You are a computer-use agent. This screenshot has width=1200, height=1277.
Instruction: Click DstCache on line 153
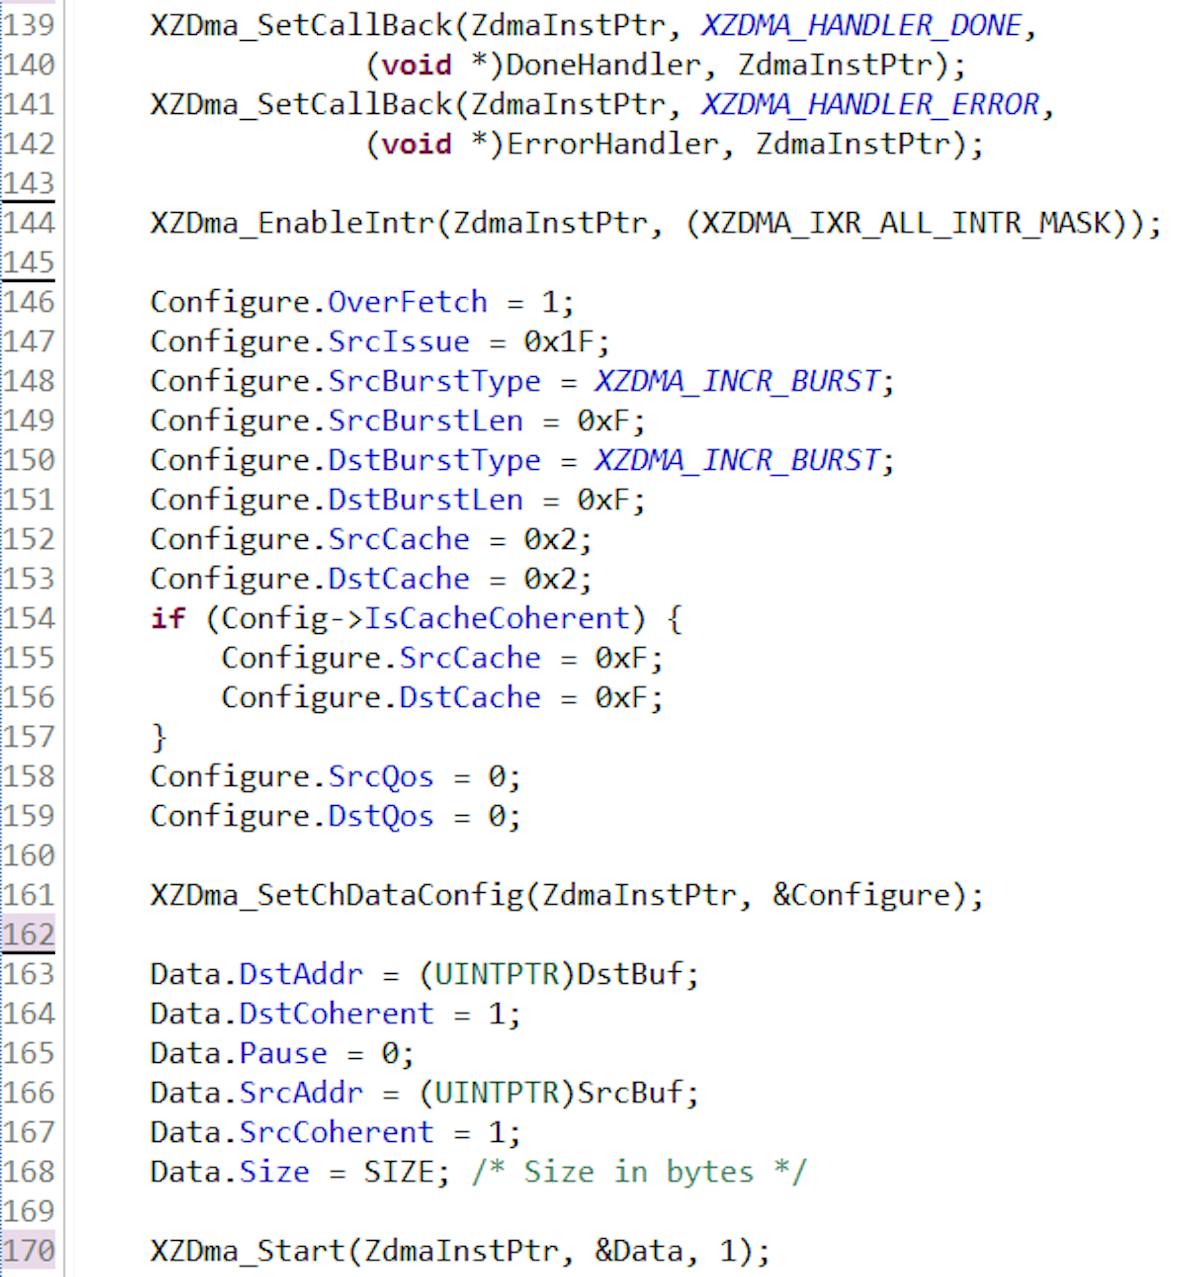pos(398,578)
